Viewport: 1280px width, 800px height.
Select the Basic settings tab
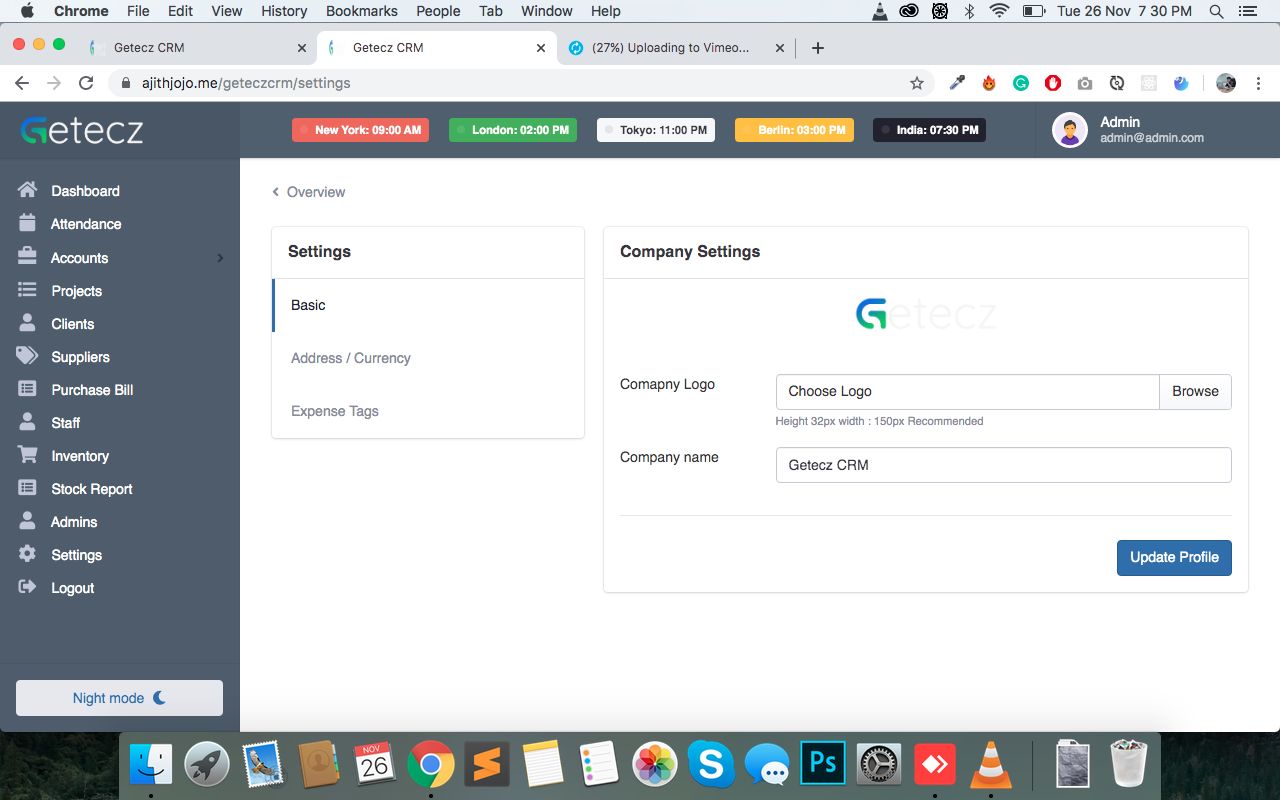pyautogui.click(x=428, y=305)
